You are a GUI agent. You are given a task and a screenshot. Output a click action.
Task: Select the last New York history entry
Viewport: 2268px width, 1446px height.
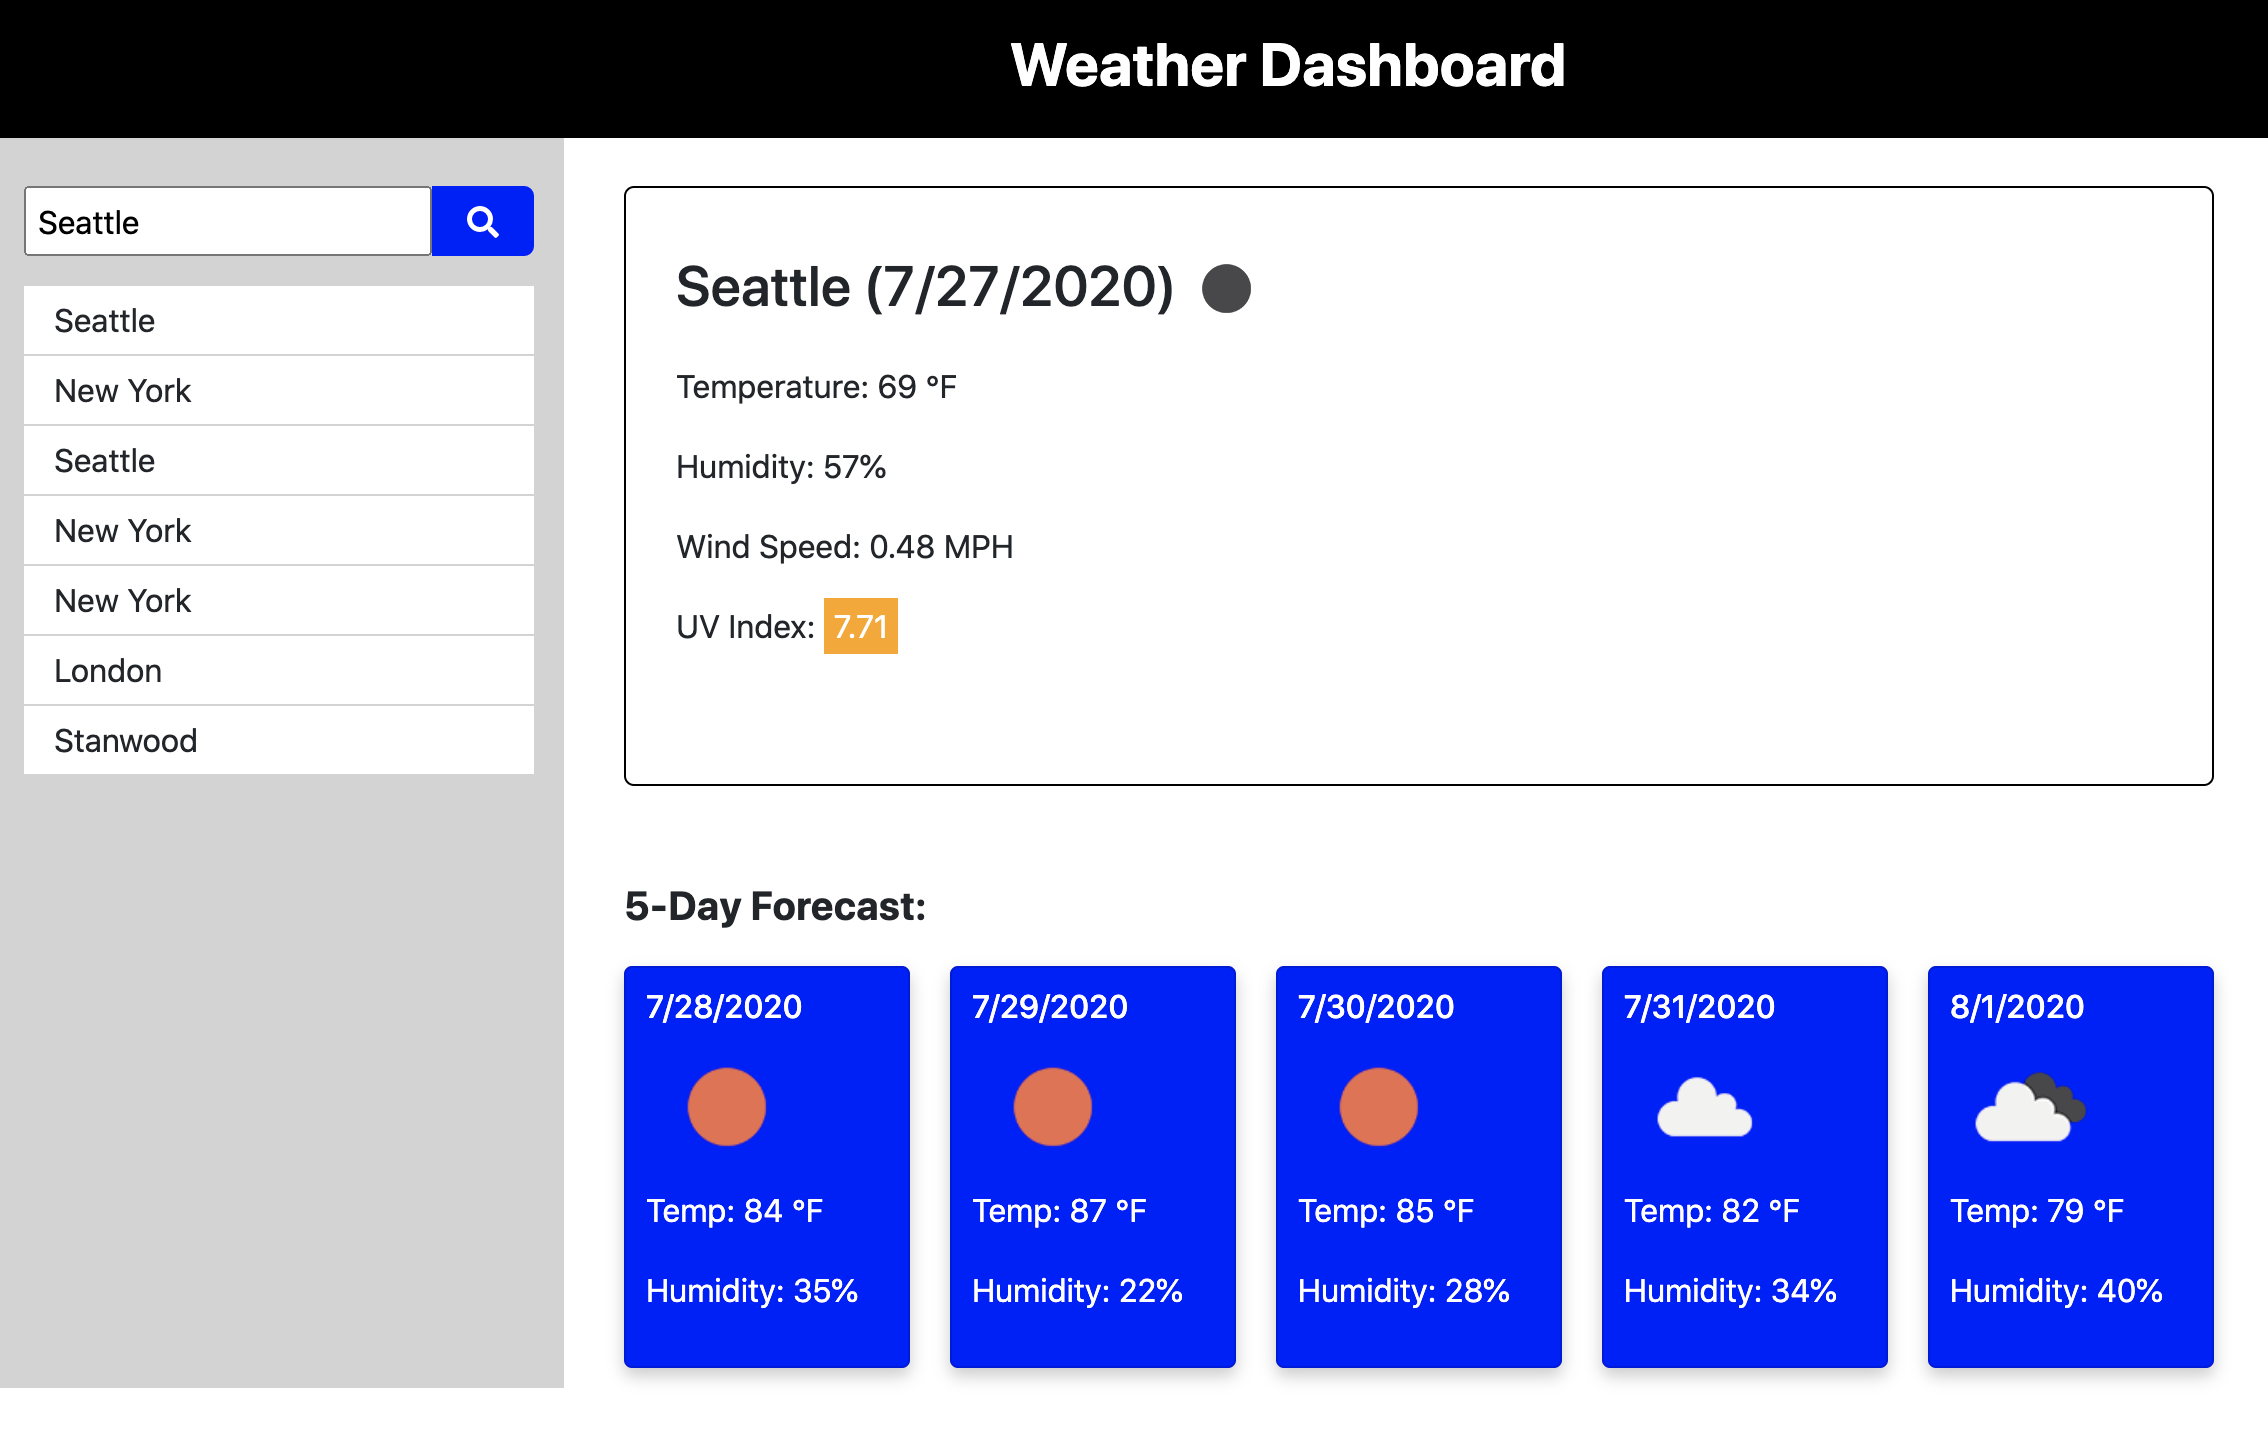(278, 601)
